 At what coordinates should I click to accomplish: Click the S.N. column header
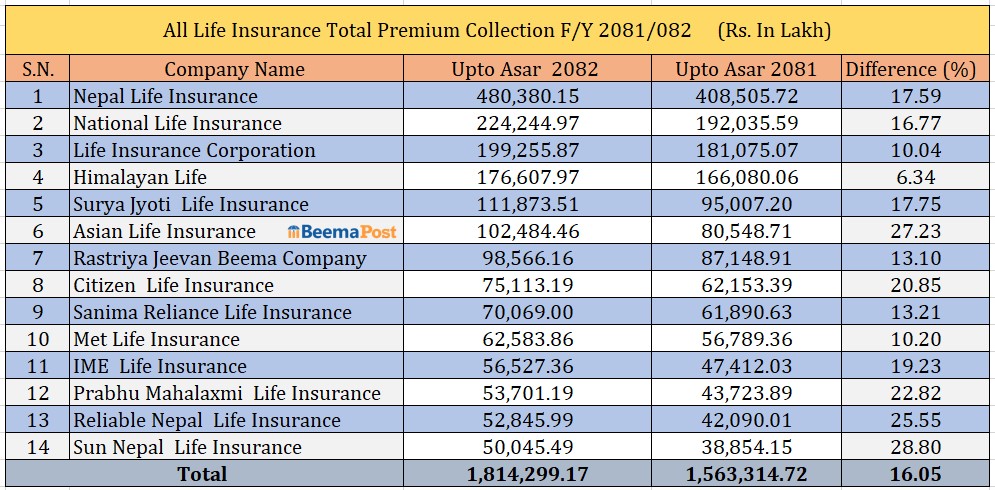[x=37, y=69]
